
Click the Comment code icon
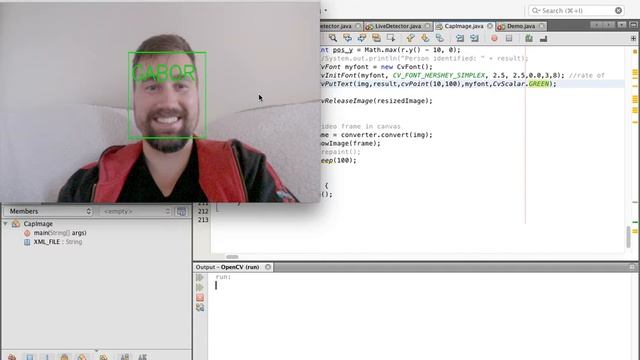coord(529,38)
